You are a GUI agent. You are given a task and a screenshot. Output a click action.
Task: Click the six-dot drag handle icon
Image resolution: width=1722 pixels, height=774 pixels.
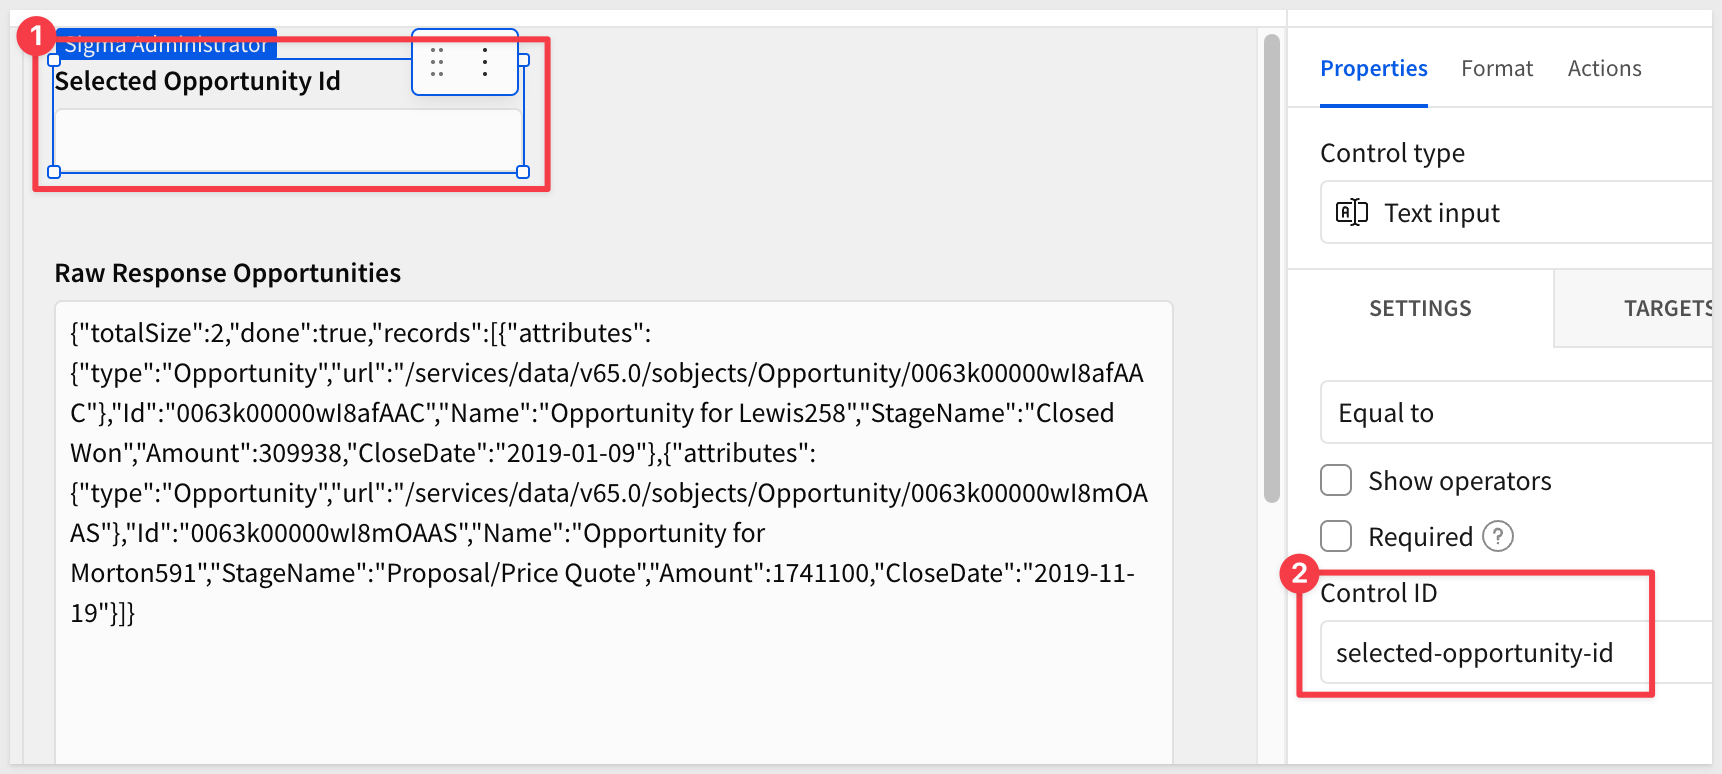pos(437,62)
